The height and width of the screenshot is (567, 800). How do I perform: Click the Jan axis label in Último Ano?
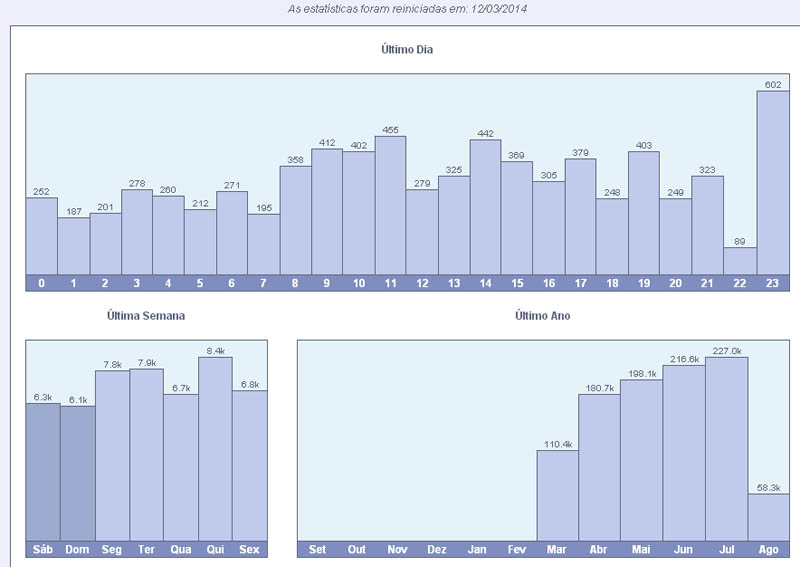[x=477, y=550]
